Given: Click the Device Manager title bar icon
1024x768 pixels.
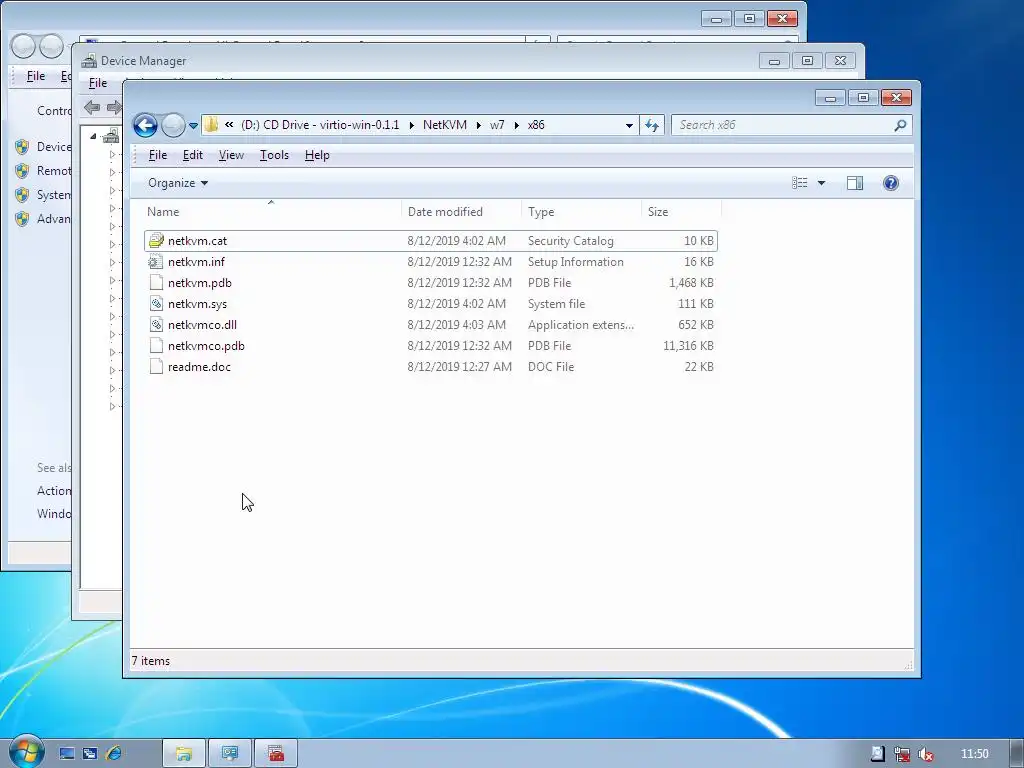Looking at the screenshot, I should (89, 61).
